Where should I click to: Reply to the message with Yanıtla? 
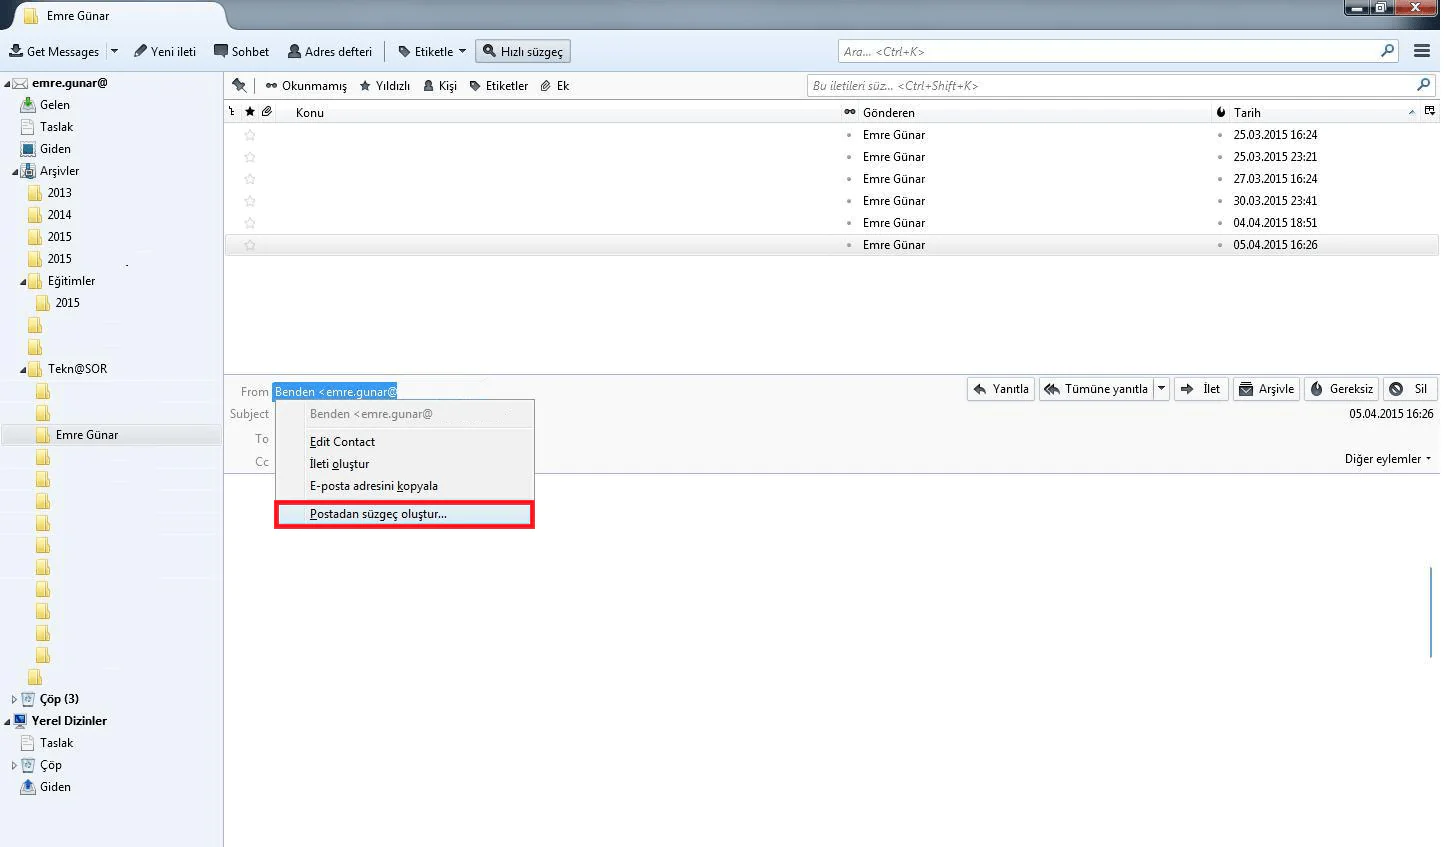1000,389
